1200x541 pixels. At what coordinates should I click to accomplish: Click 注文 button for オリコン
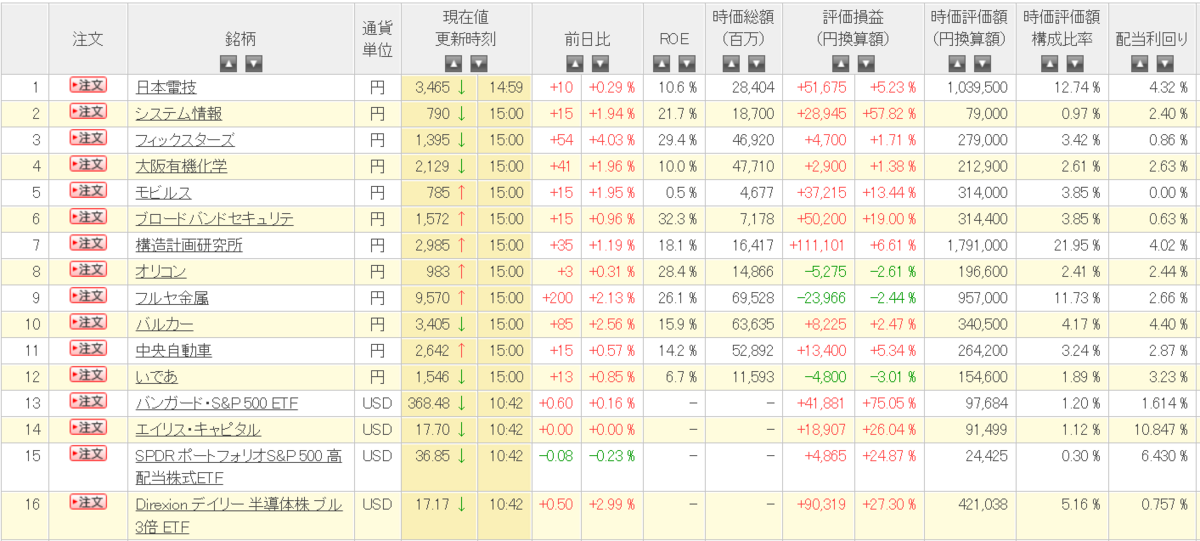(x=88, y=269)
